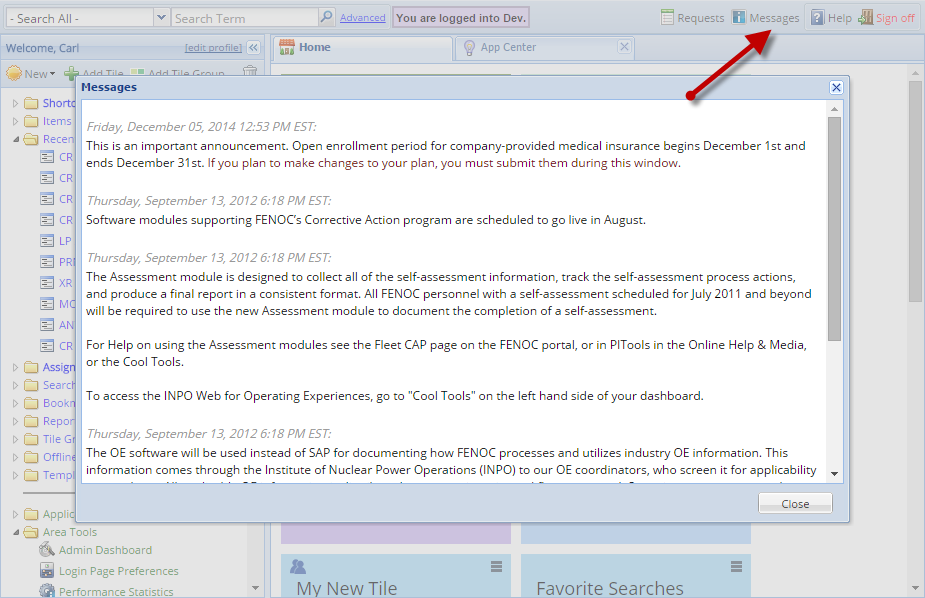Click the Messages scrollbar down arrow
Image resolution: width=925 pixels, height=598 pixels.
tap(834, 474)
